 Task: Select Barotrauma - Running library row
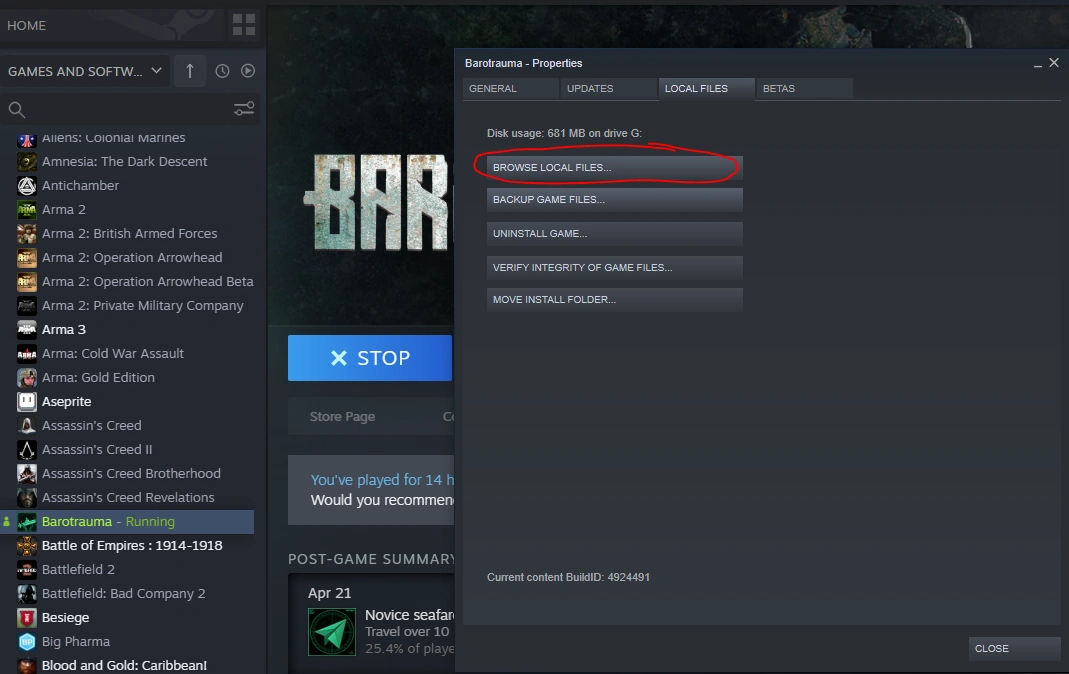click(x=127, y=521)
